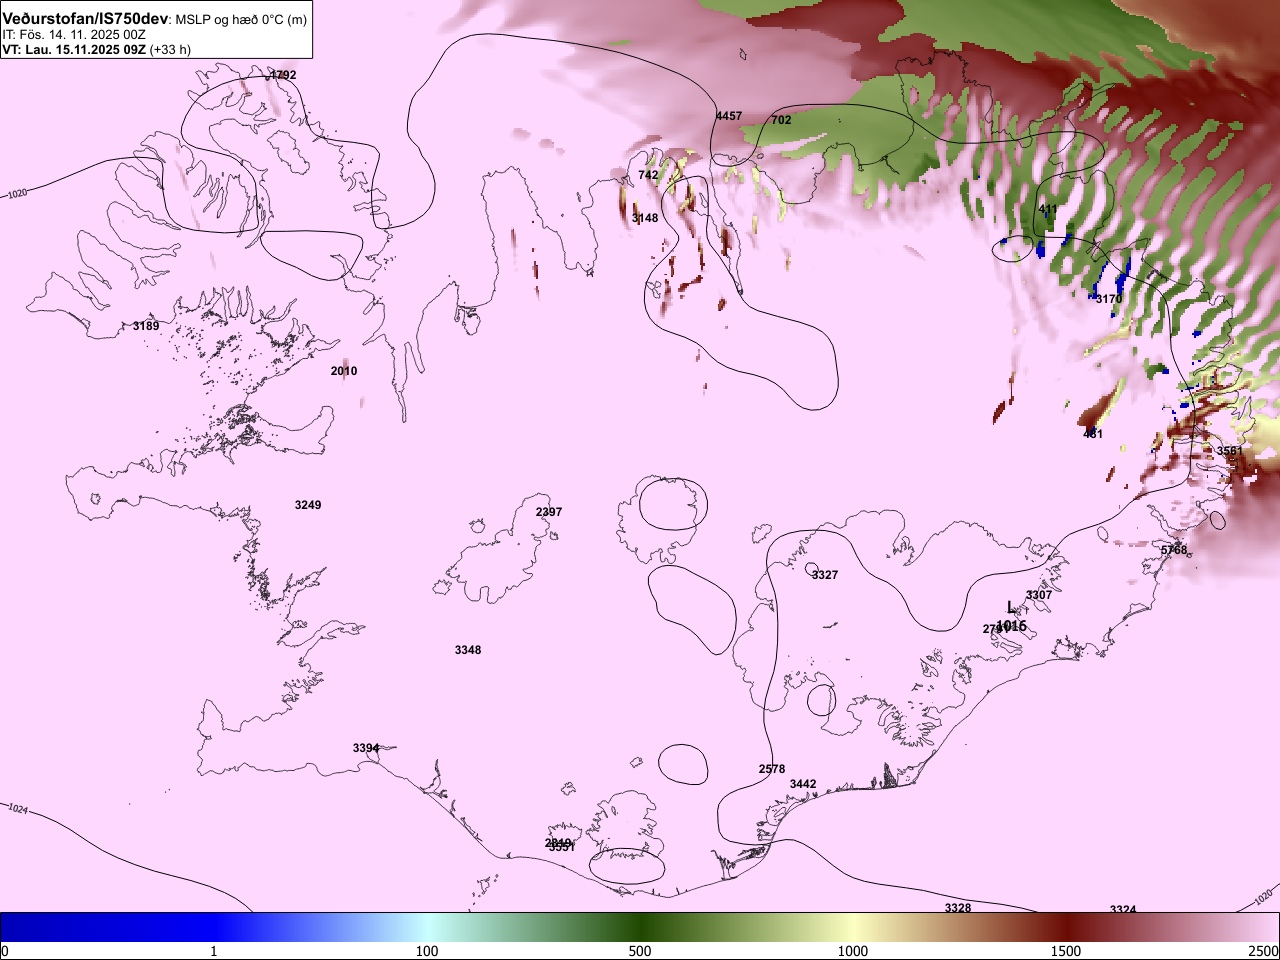The width and height of the screenshot is (1280, 960).
Task: Click the map value 3394
Action: pos(366,748)
